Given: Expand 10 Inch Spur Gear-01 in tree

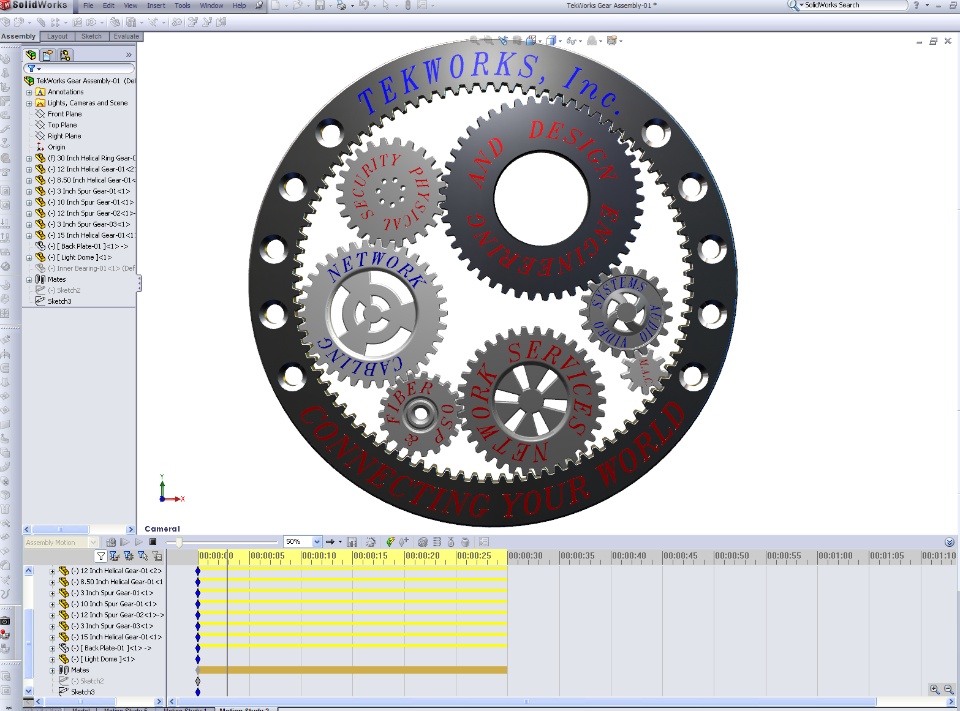Looking at the screenshot, I should 29,202.
